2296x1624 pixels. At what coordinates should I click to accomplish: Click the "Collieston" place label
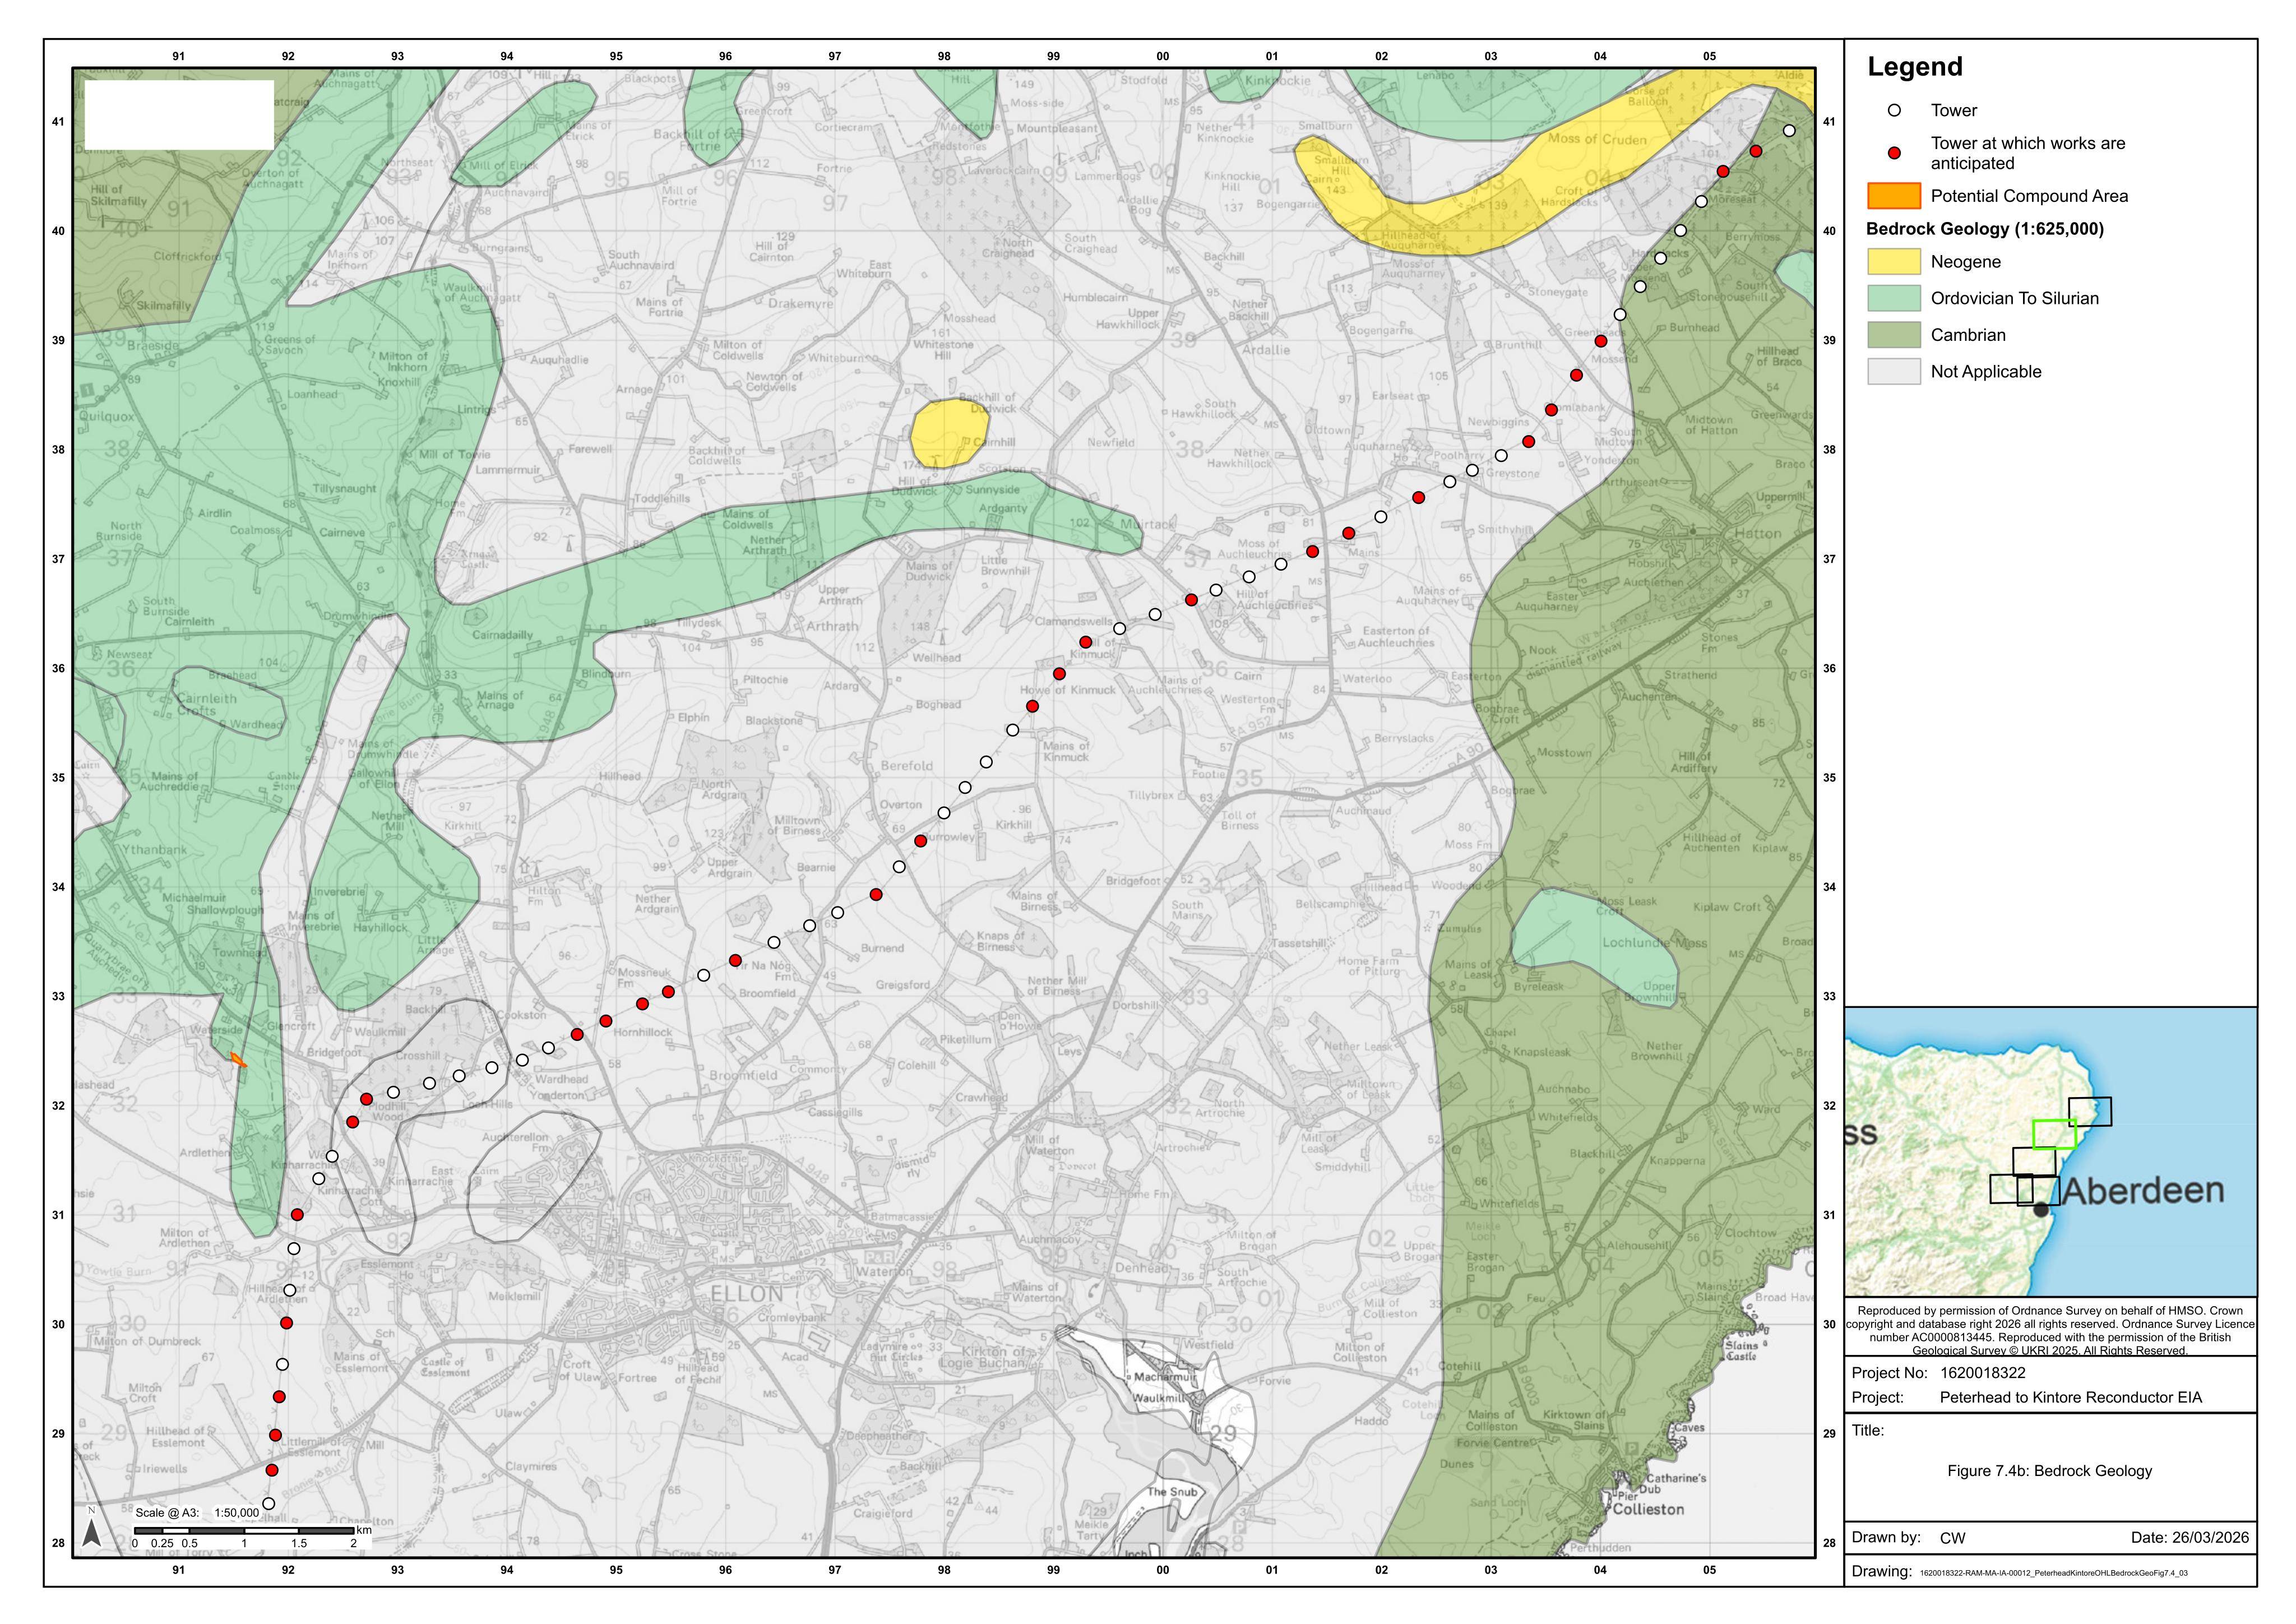coord(1648,1509)
